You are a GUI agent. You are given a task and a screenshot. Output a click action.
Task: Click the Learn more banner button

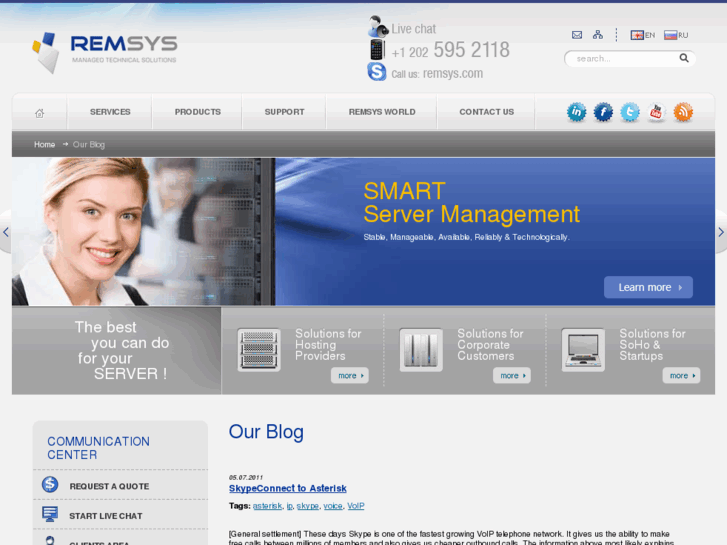point(648,288)
